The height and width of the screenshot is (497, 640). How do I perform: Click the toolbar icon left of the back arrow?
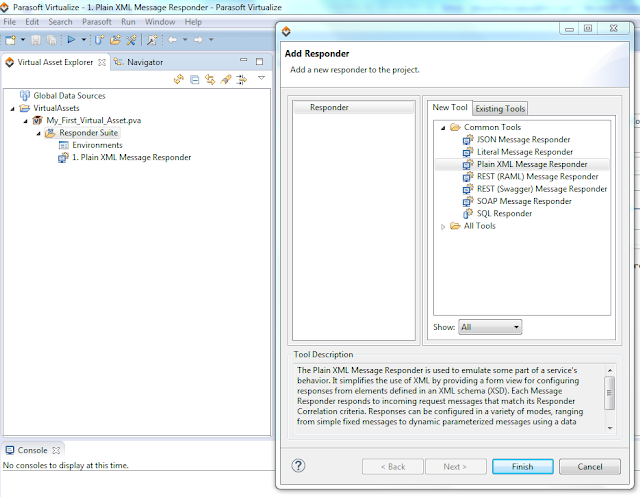pos(152,40)
